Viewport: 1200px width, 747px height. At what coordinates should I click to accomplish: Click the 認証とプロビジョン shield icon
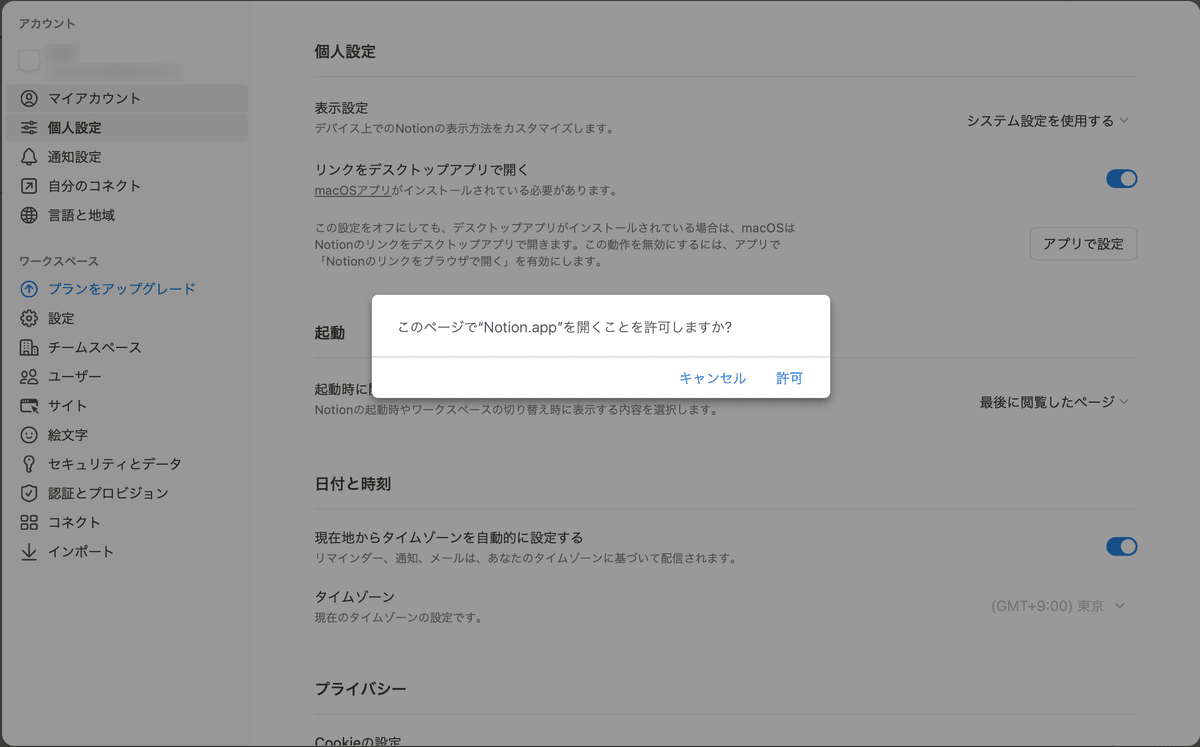coord(29,493)
